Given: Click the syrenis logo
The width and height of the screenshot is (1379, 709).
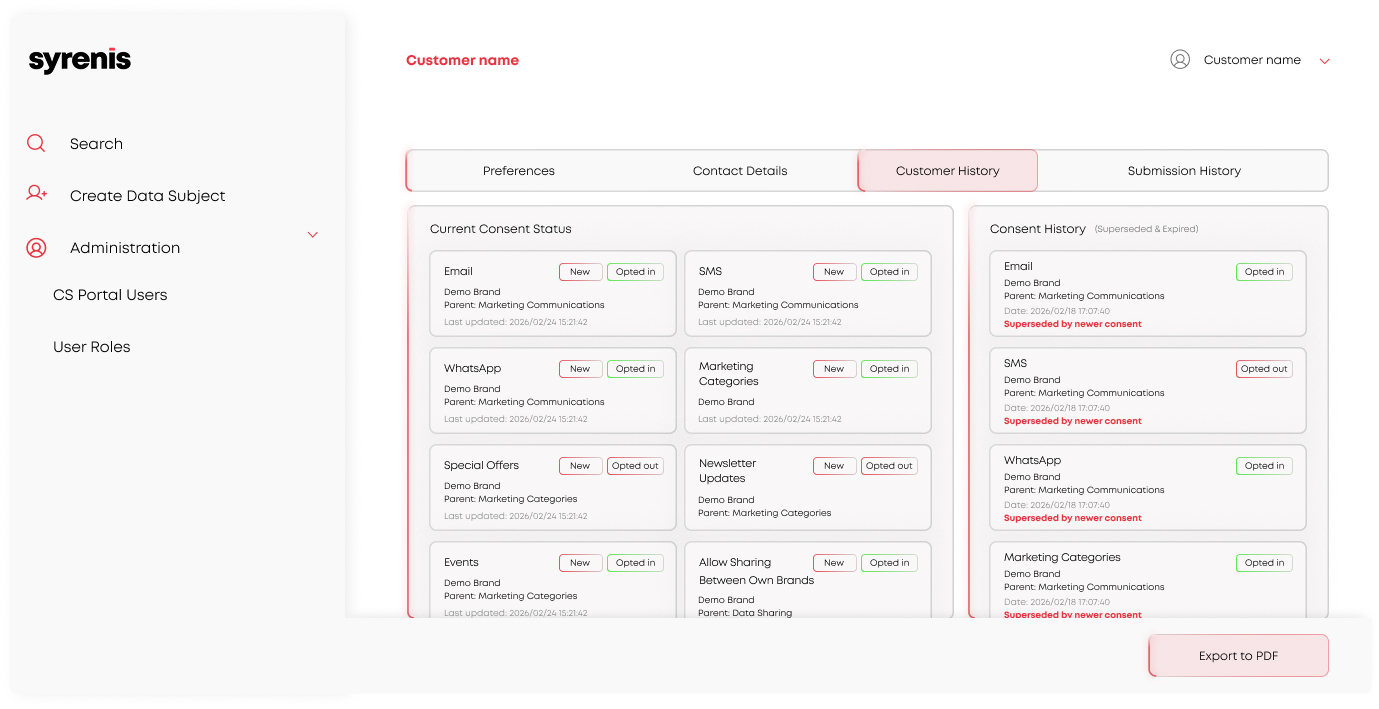Looking at the screenshot, I should pos(79,59).
